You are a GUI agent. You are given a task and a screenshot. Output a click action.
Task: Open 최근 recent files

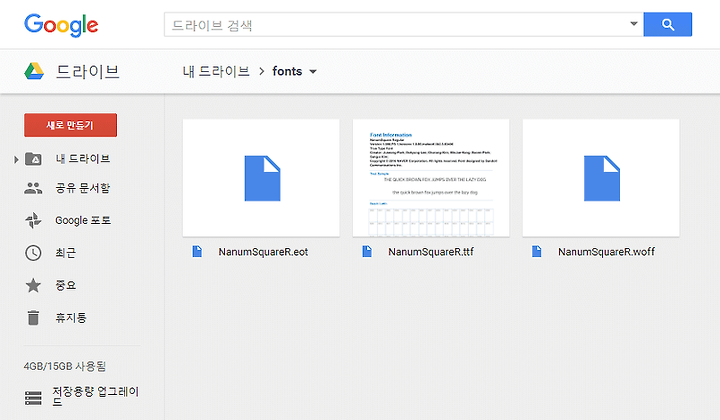pyautogui.click(x=66, y=253)
